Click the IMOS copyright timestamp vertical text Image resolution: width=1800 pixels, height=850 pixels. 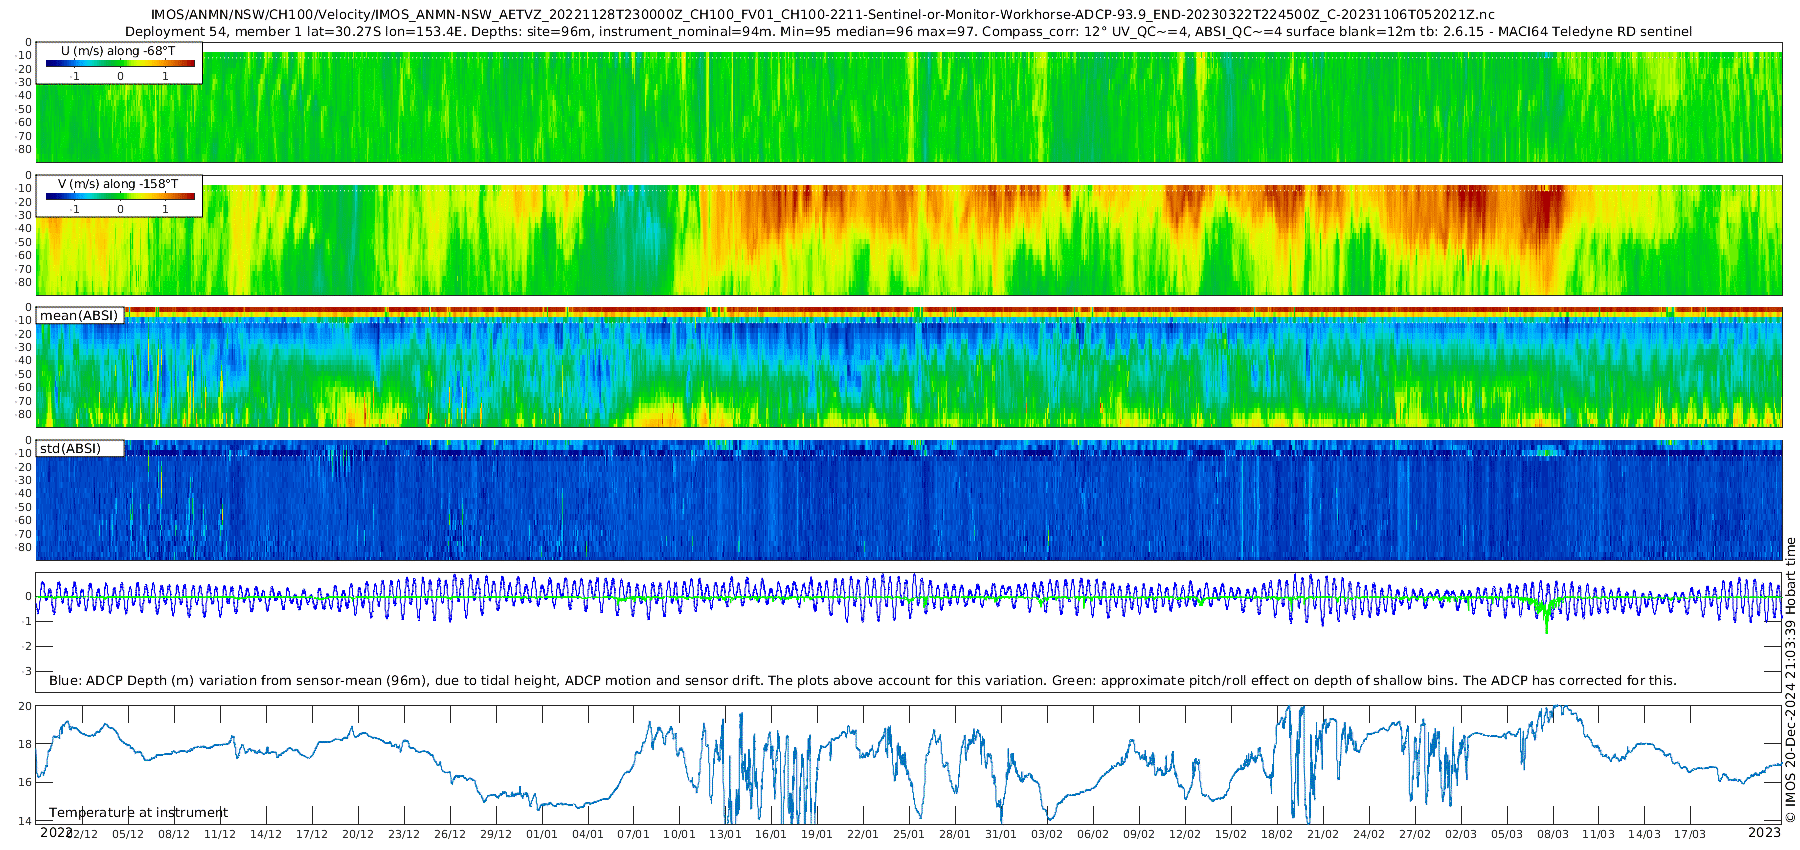(x=1790, y=680)
